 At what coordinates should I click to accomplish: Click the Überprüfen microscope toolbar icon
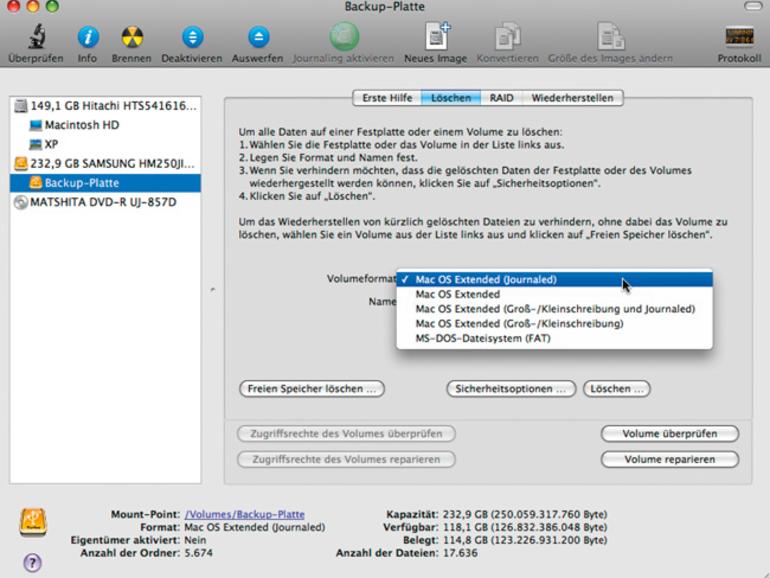[x=37, y=36]
